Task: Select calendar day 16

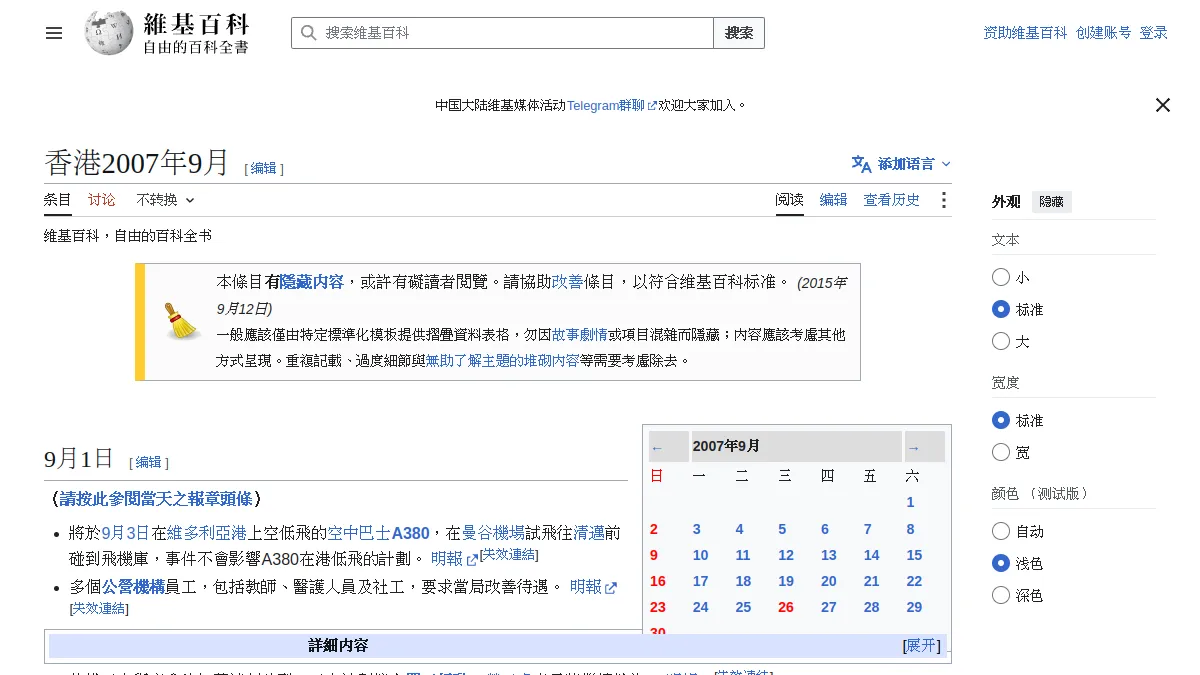Action: coord(657,581)
